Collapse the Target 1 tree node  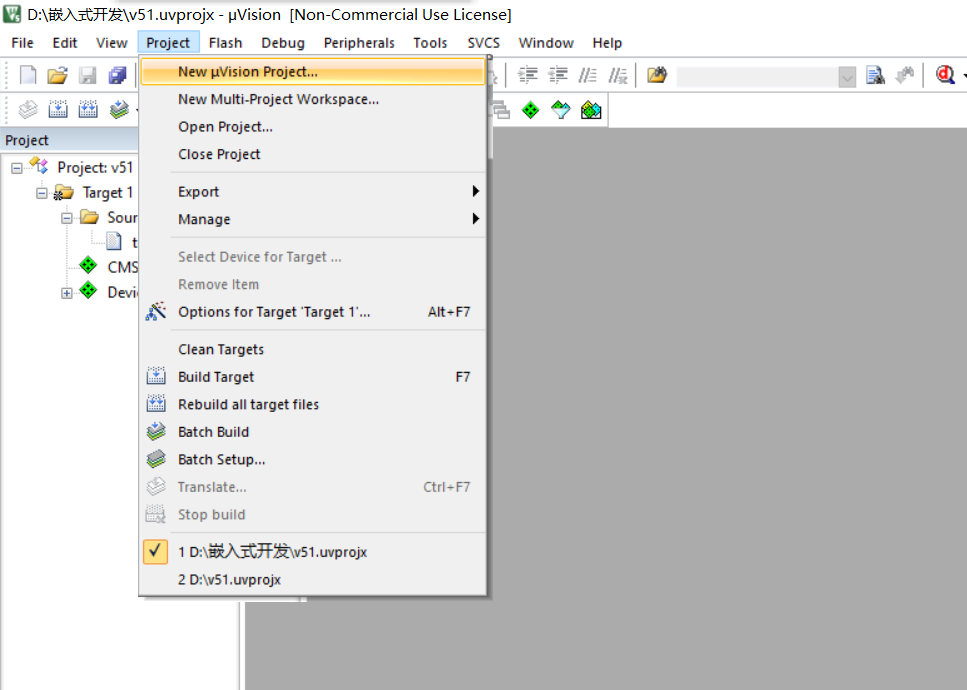coord(41,193)
